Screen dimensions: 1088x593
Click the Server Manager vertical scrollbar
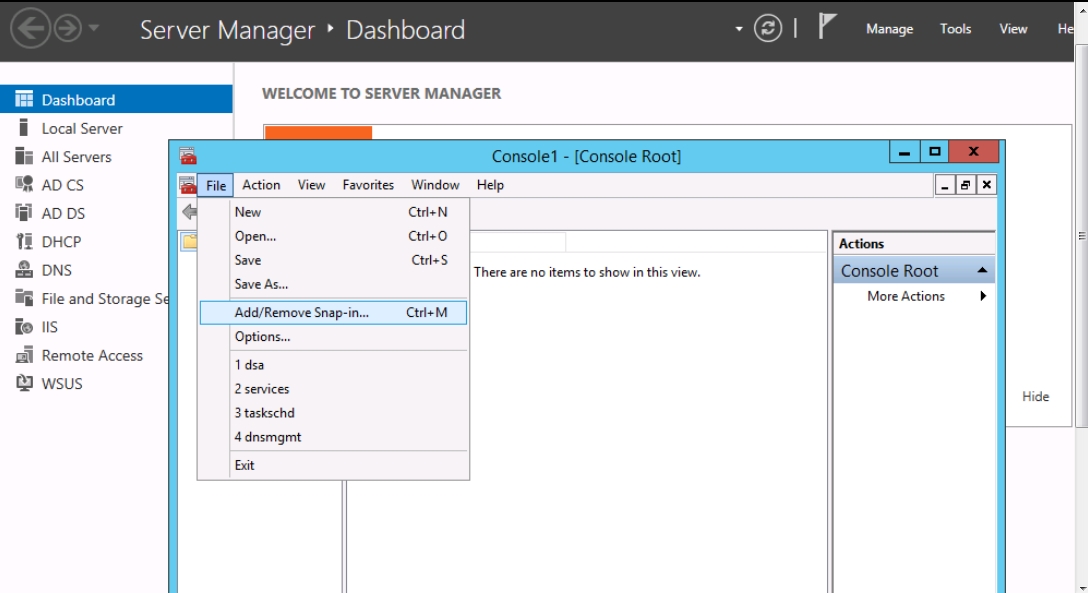pos(1081,236)
